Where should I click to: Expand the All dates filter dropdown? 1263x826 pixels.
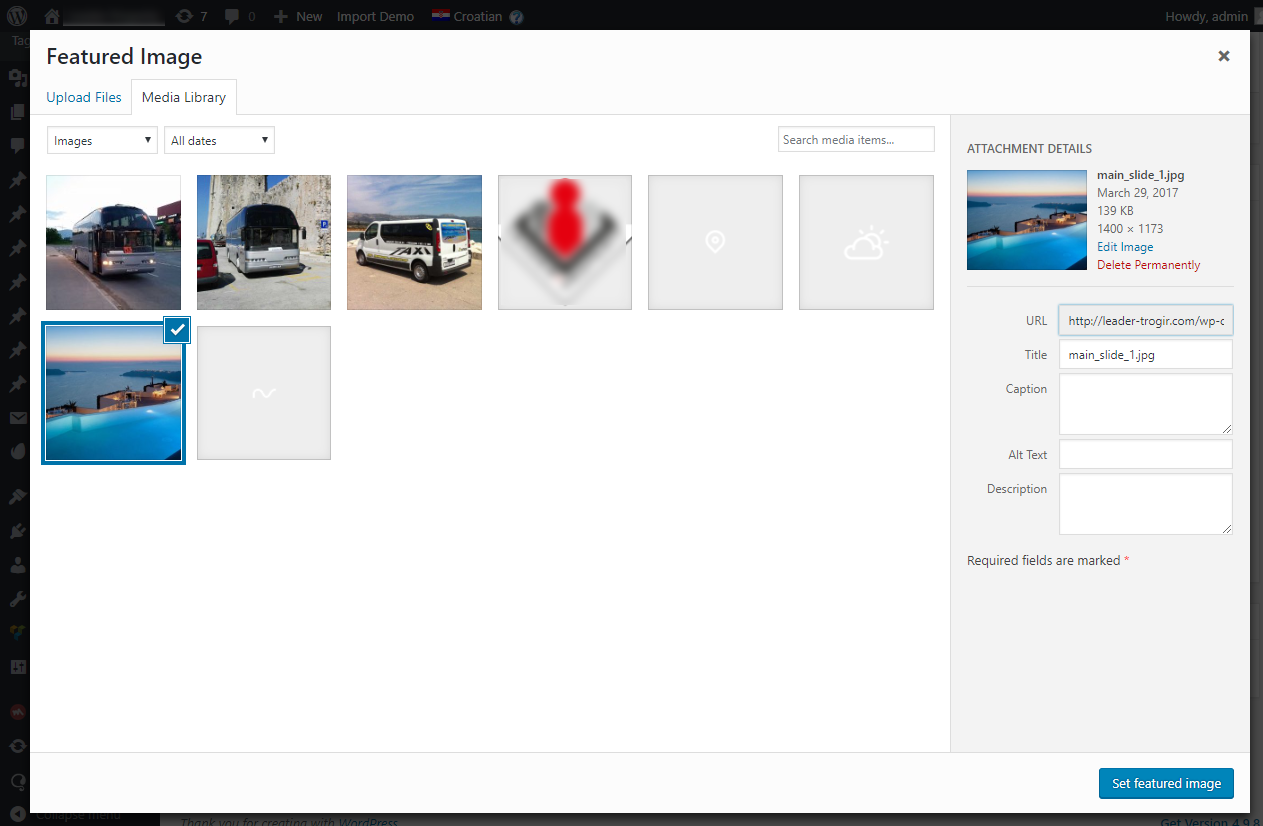click(219, 141)
